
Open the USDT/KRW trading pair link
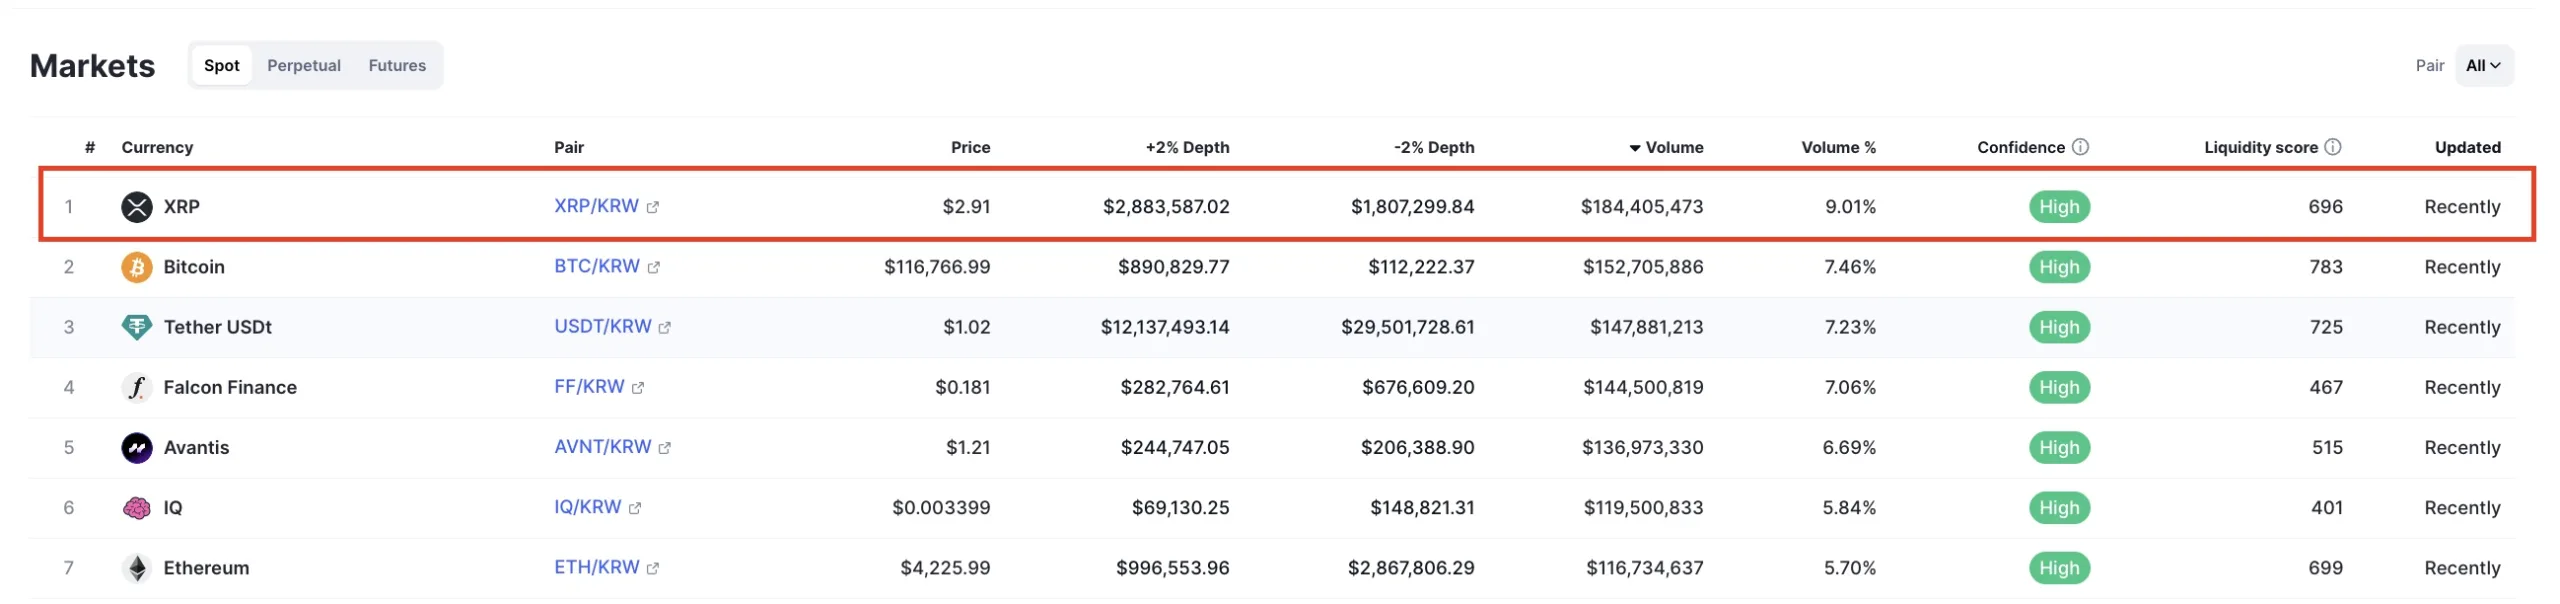pyautogui.click(x=603, y=326)
